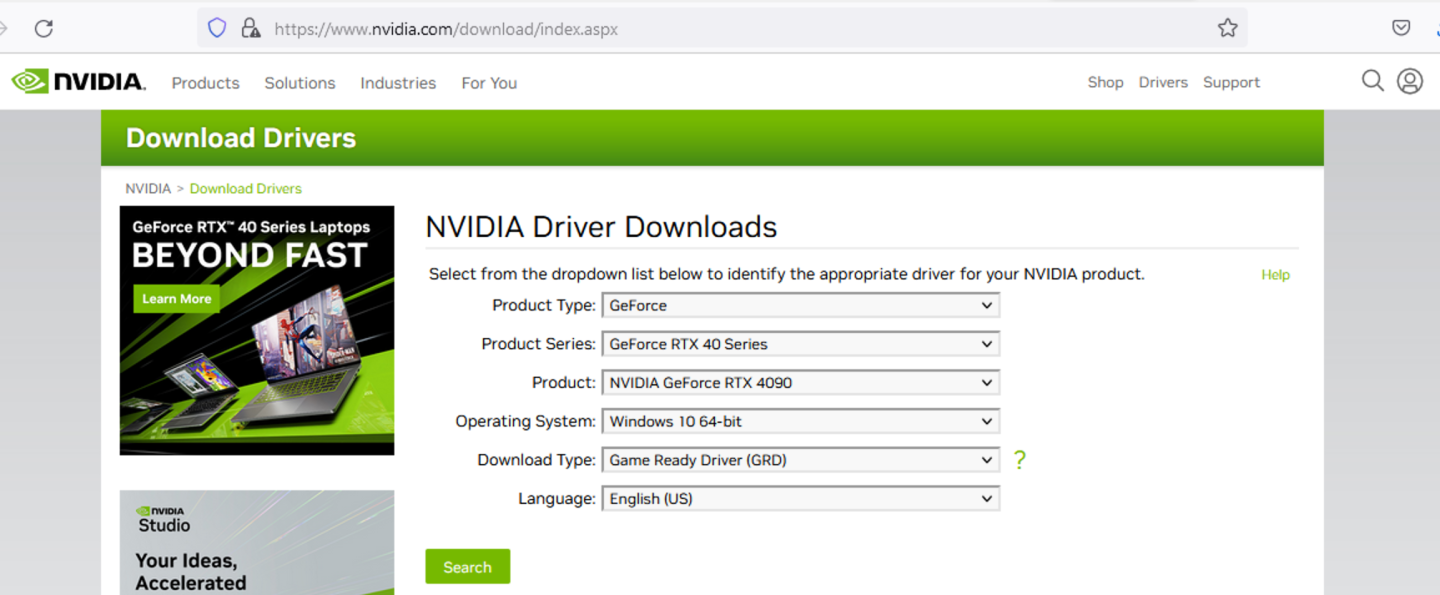Go to the Drivers link in header
The image size is (1440, 595).
pyautogui.click(x=1163, y=82)
